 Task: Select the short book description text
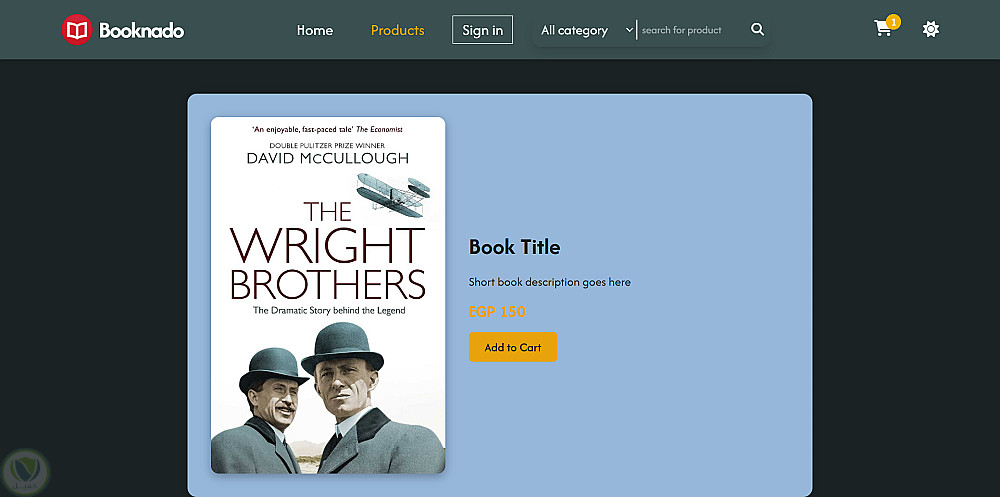[x=550, y=282]
